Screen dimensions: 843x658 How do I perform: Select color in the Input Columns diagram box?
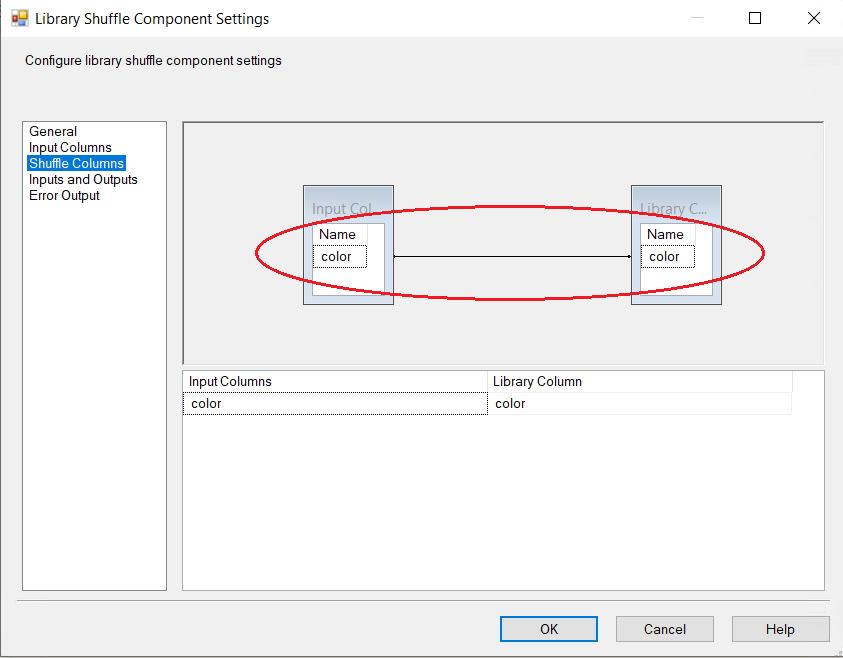coord(339,257)
